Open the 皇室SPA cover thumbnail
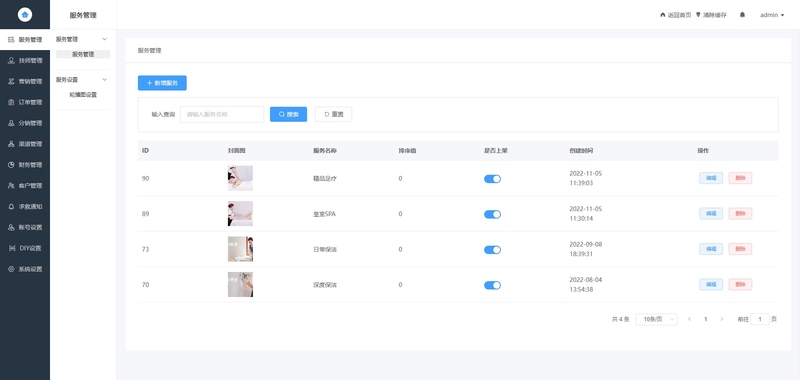The image size is (800, 380). tap(240, 214)
